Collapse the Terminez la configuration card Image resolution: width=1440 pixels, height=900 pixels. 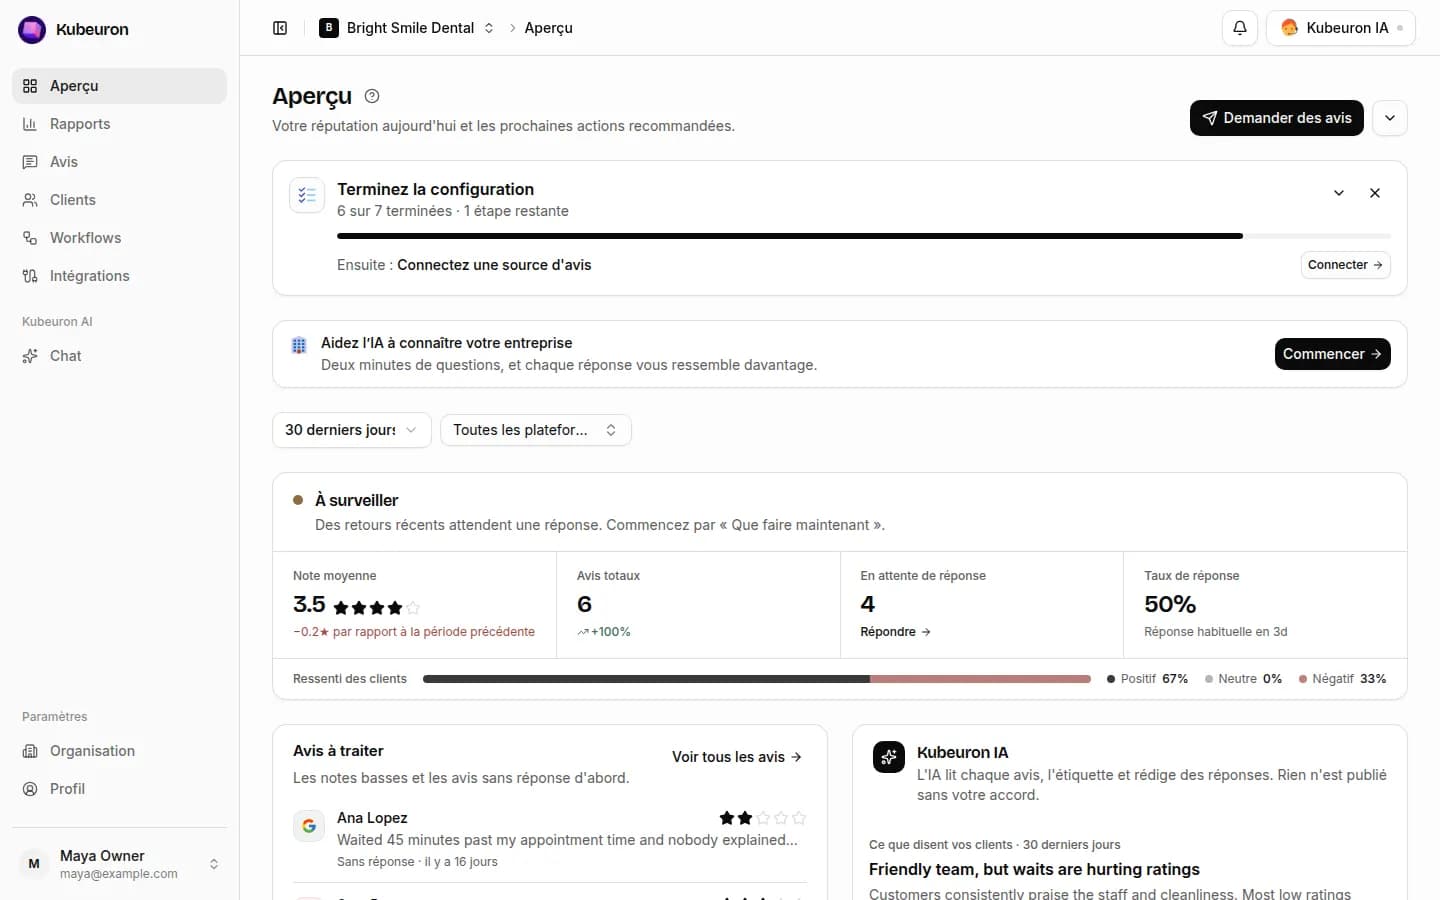1339,193
